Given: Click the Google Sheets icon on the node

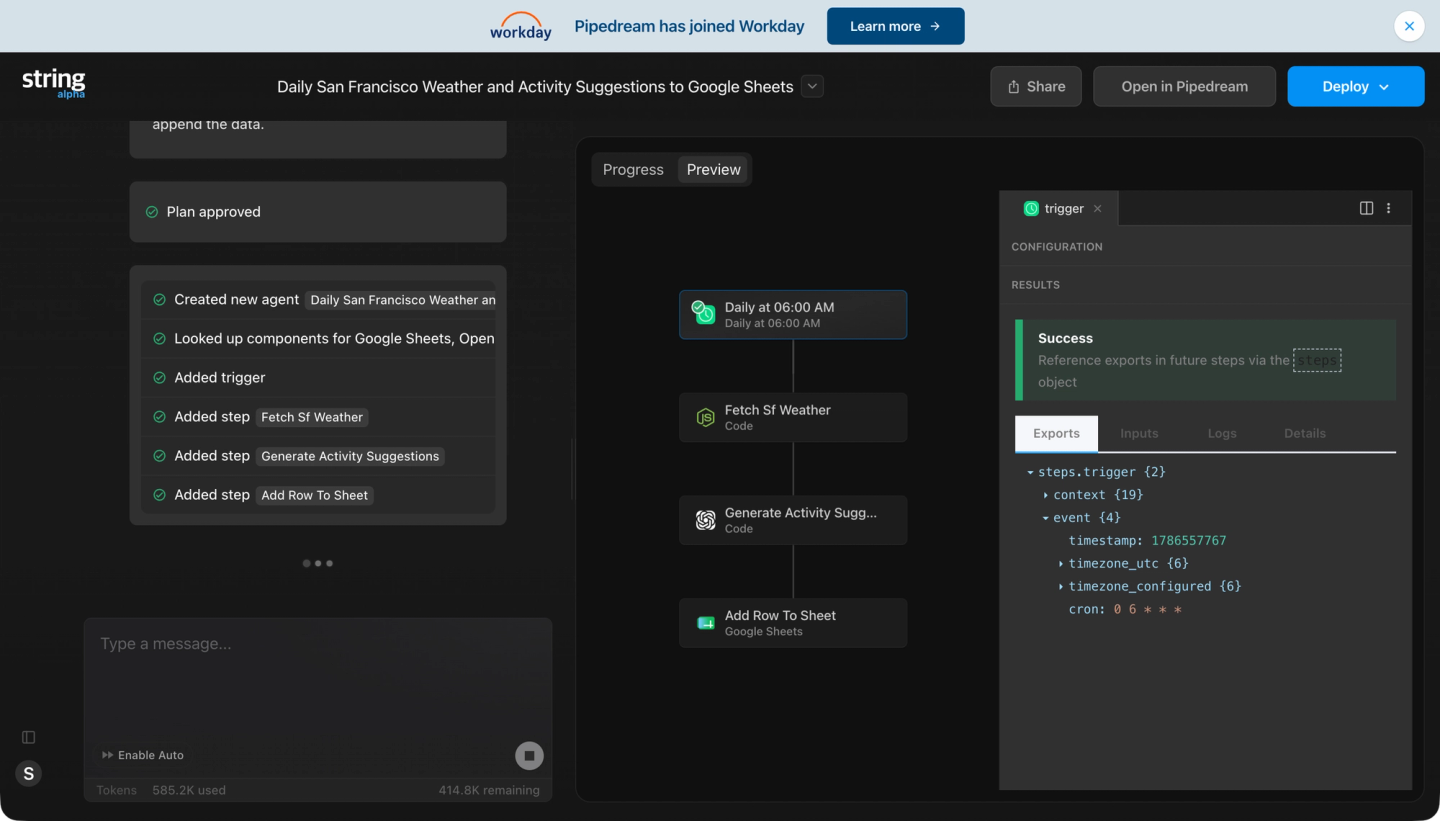Looking at the screenshot, I should tap(705, 623).
